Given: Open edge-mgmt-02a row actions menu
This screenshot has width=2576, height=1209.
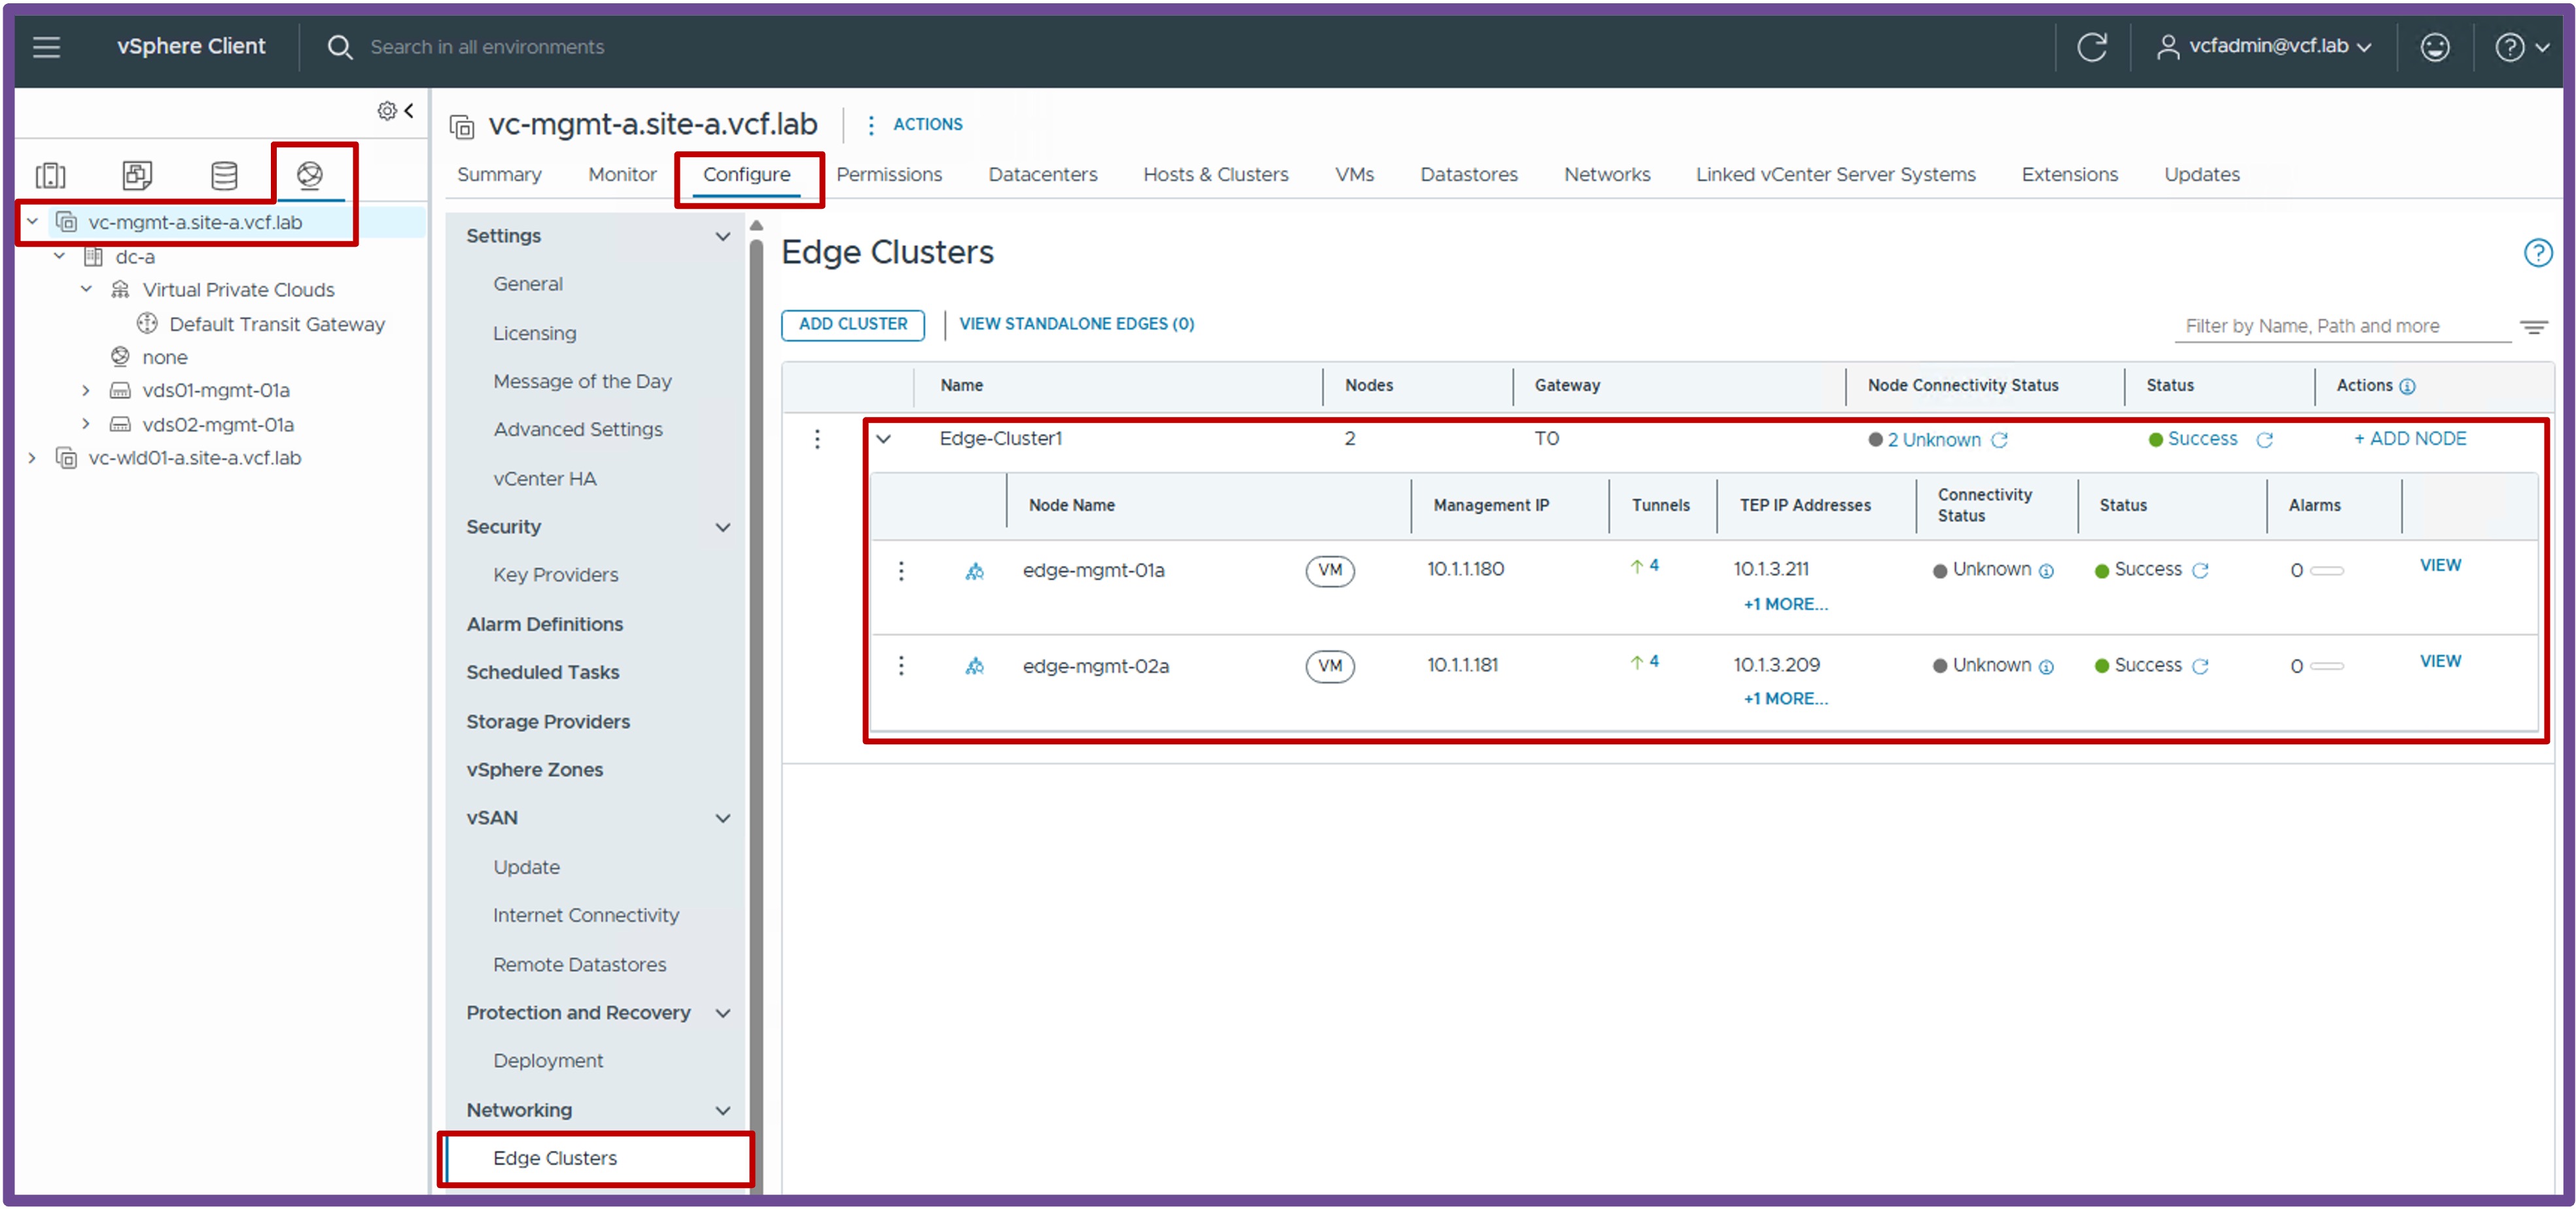Looking at the screenshot, I should [x=901, y=666].
